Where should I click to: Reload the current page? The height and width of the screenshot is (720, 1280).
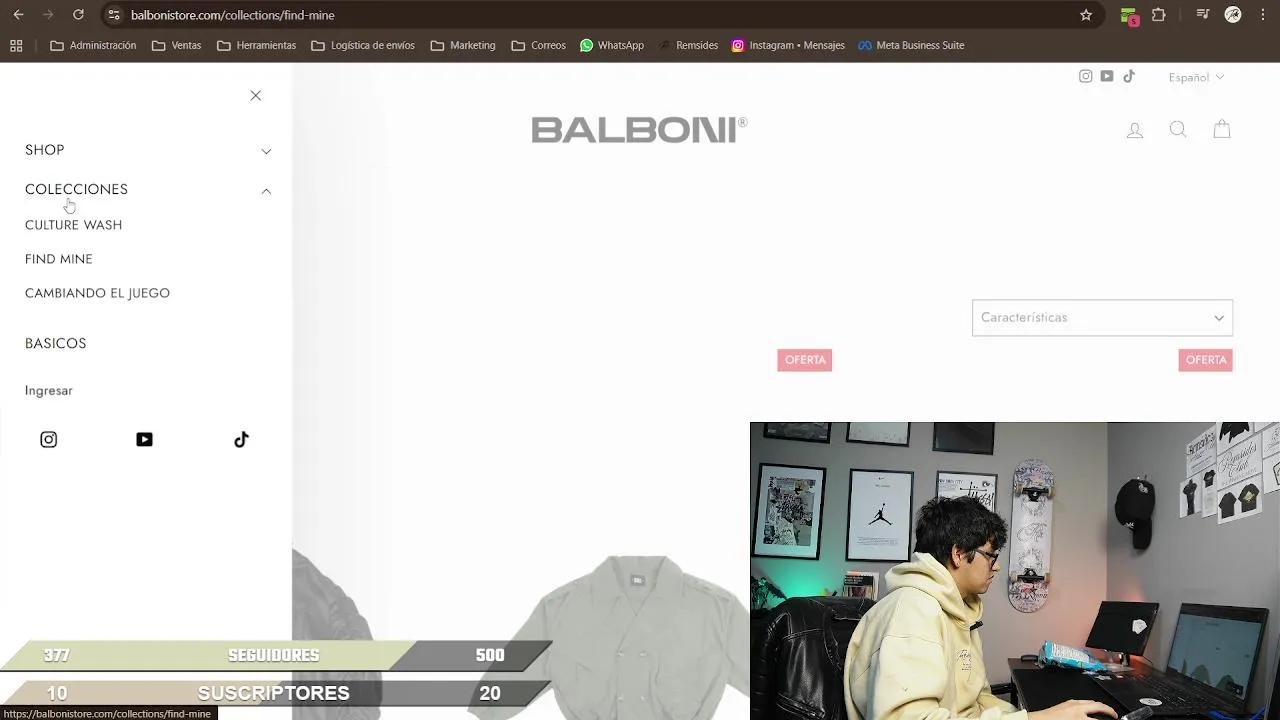pyautogui.click(x=78, y=15)
